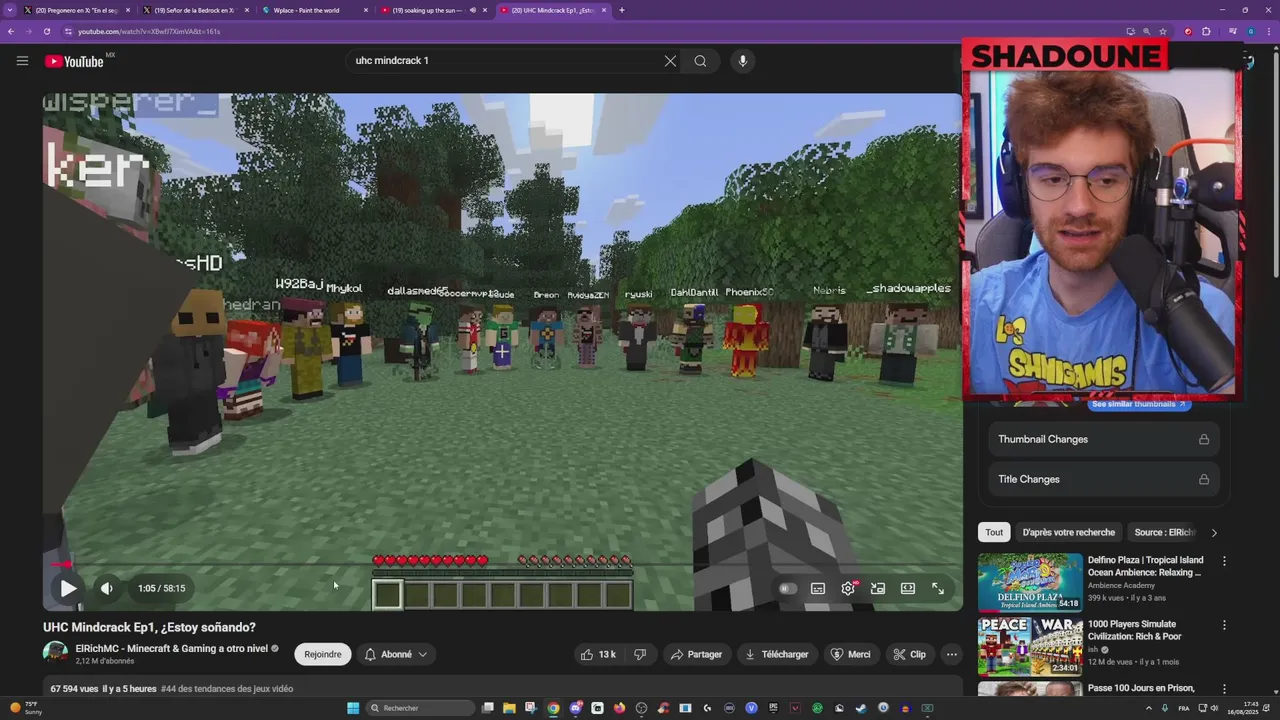Click the taskbar Rechercher search box
Screen dimensions: 1280x720
pyautogui.click(x=418, y=708)
